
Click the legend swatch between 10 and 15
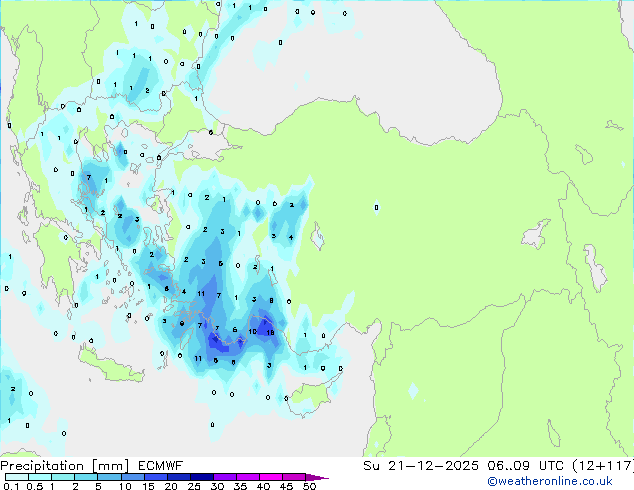point(133,477)
